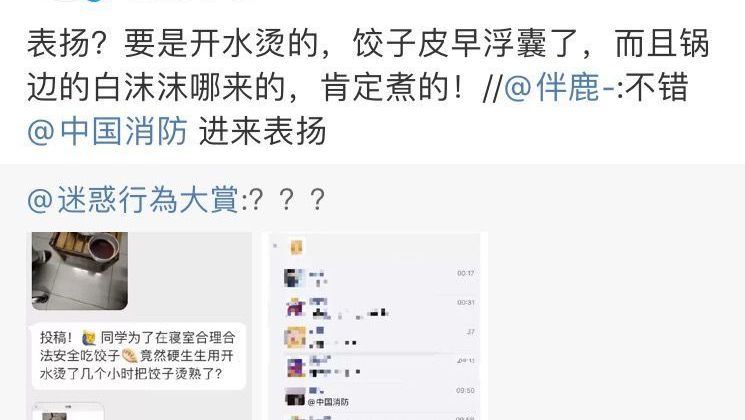Tap the yellow avatar icon at the chat list top
Viewport: 745px width, 420px height.
296,247
